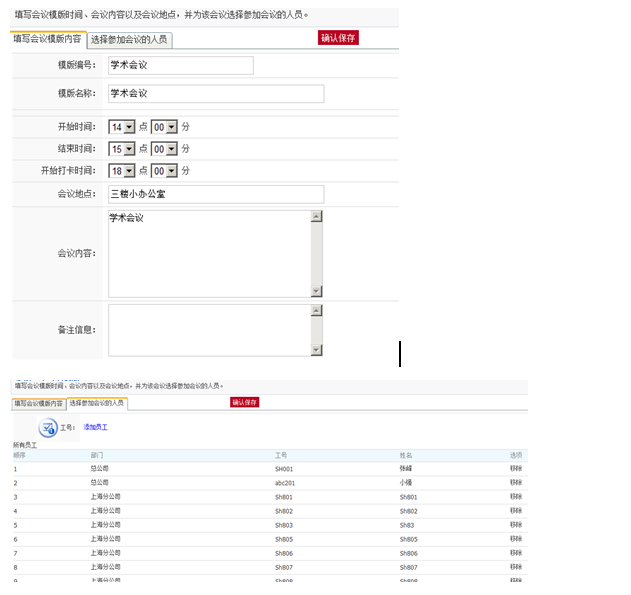The image size is (631, 595).
Task: Select the 选择参加会议的人员 tab in the form panel
Action: point(130,40)
